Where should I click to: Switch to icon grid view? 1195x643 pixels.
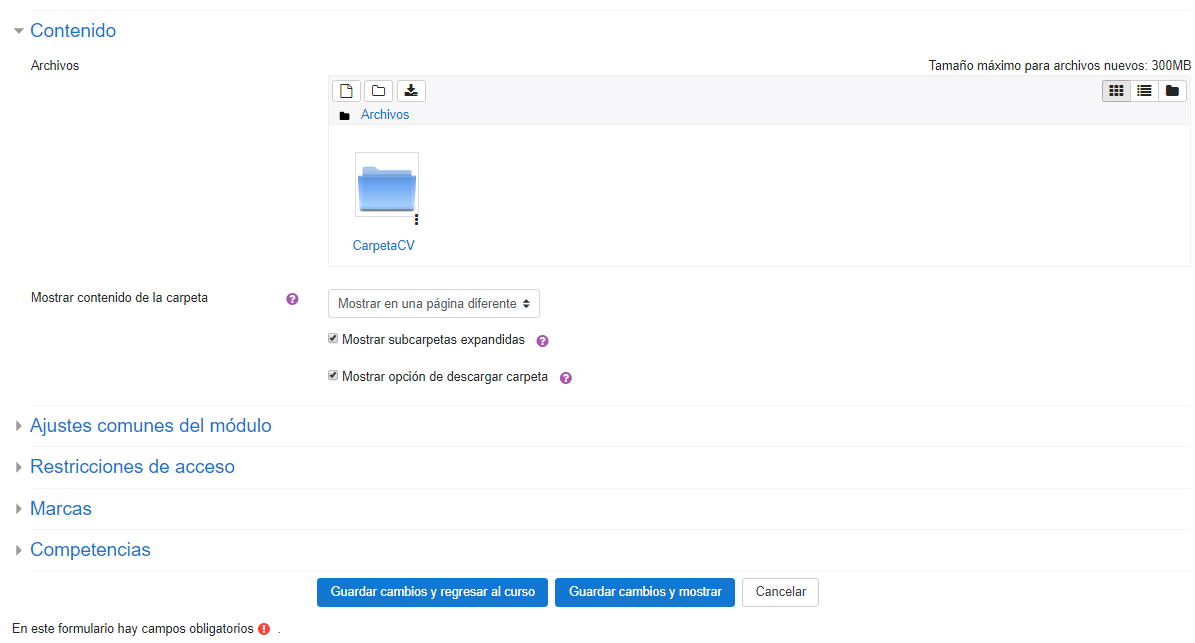click(1116, 91)
